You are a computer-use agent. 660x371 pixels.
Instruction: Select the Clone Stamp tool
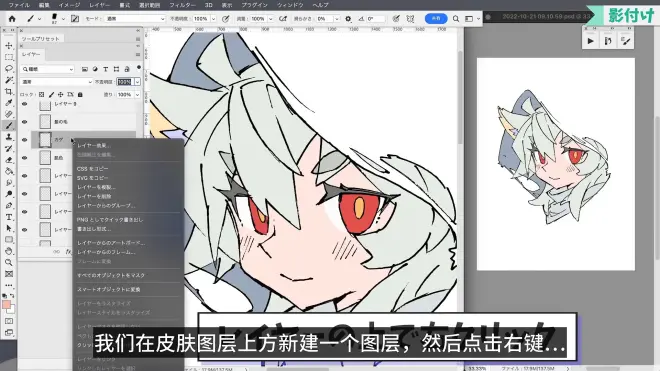point(8,137)
